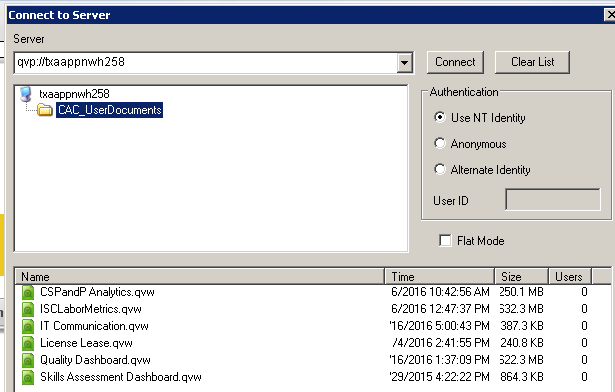Click the Clear List button
Image resolution: width=615 pixels, height=392 pixels.
tap(532, 62)
